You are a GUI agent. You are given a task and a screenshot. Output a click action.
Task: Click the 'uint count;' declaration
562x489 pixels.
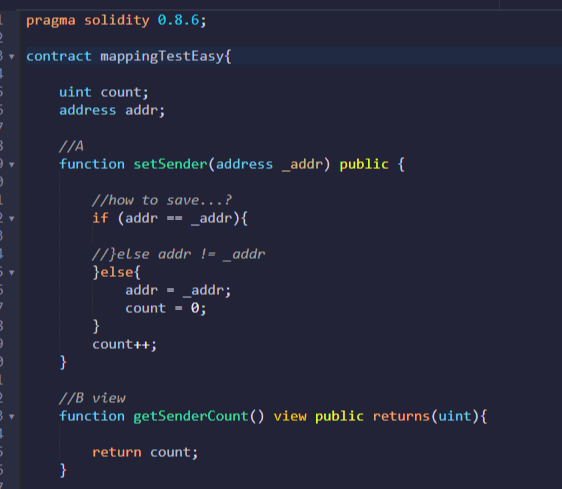coord(104,92)
